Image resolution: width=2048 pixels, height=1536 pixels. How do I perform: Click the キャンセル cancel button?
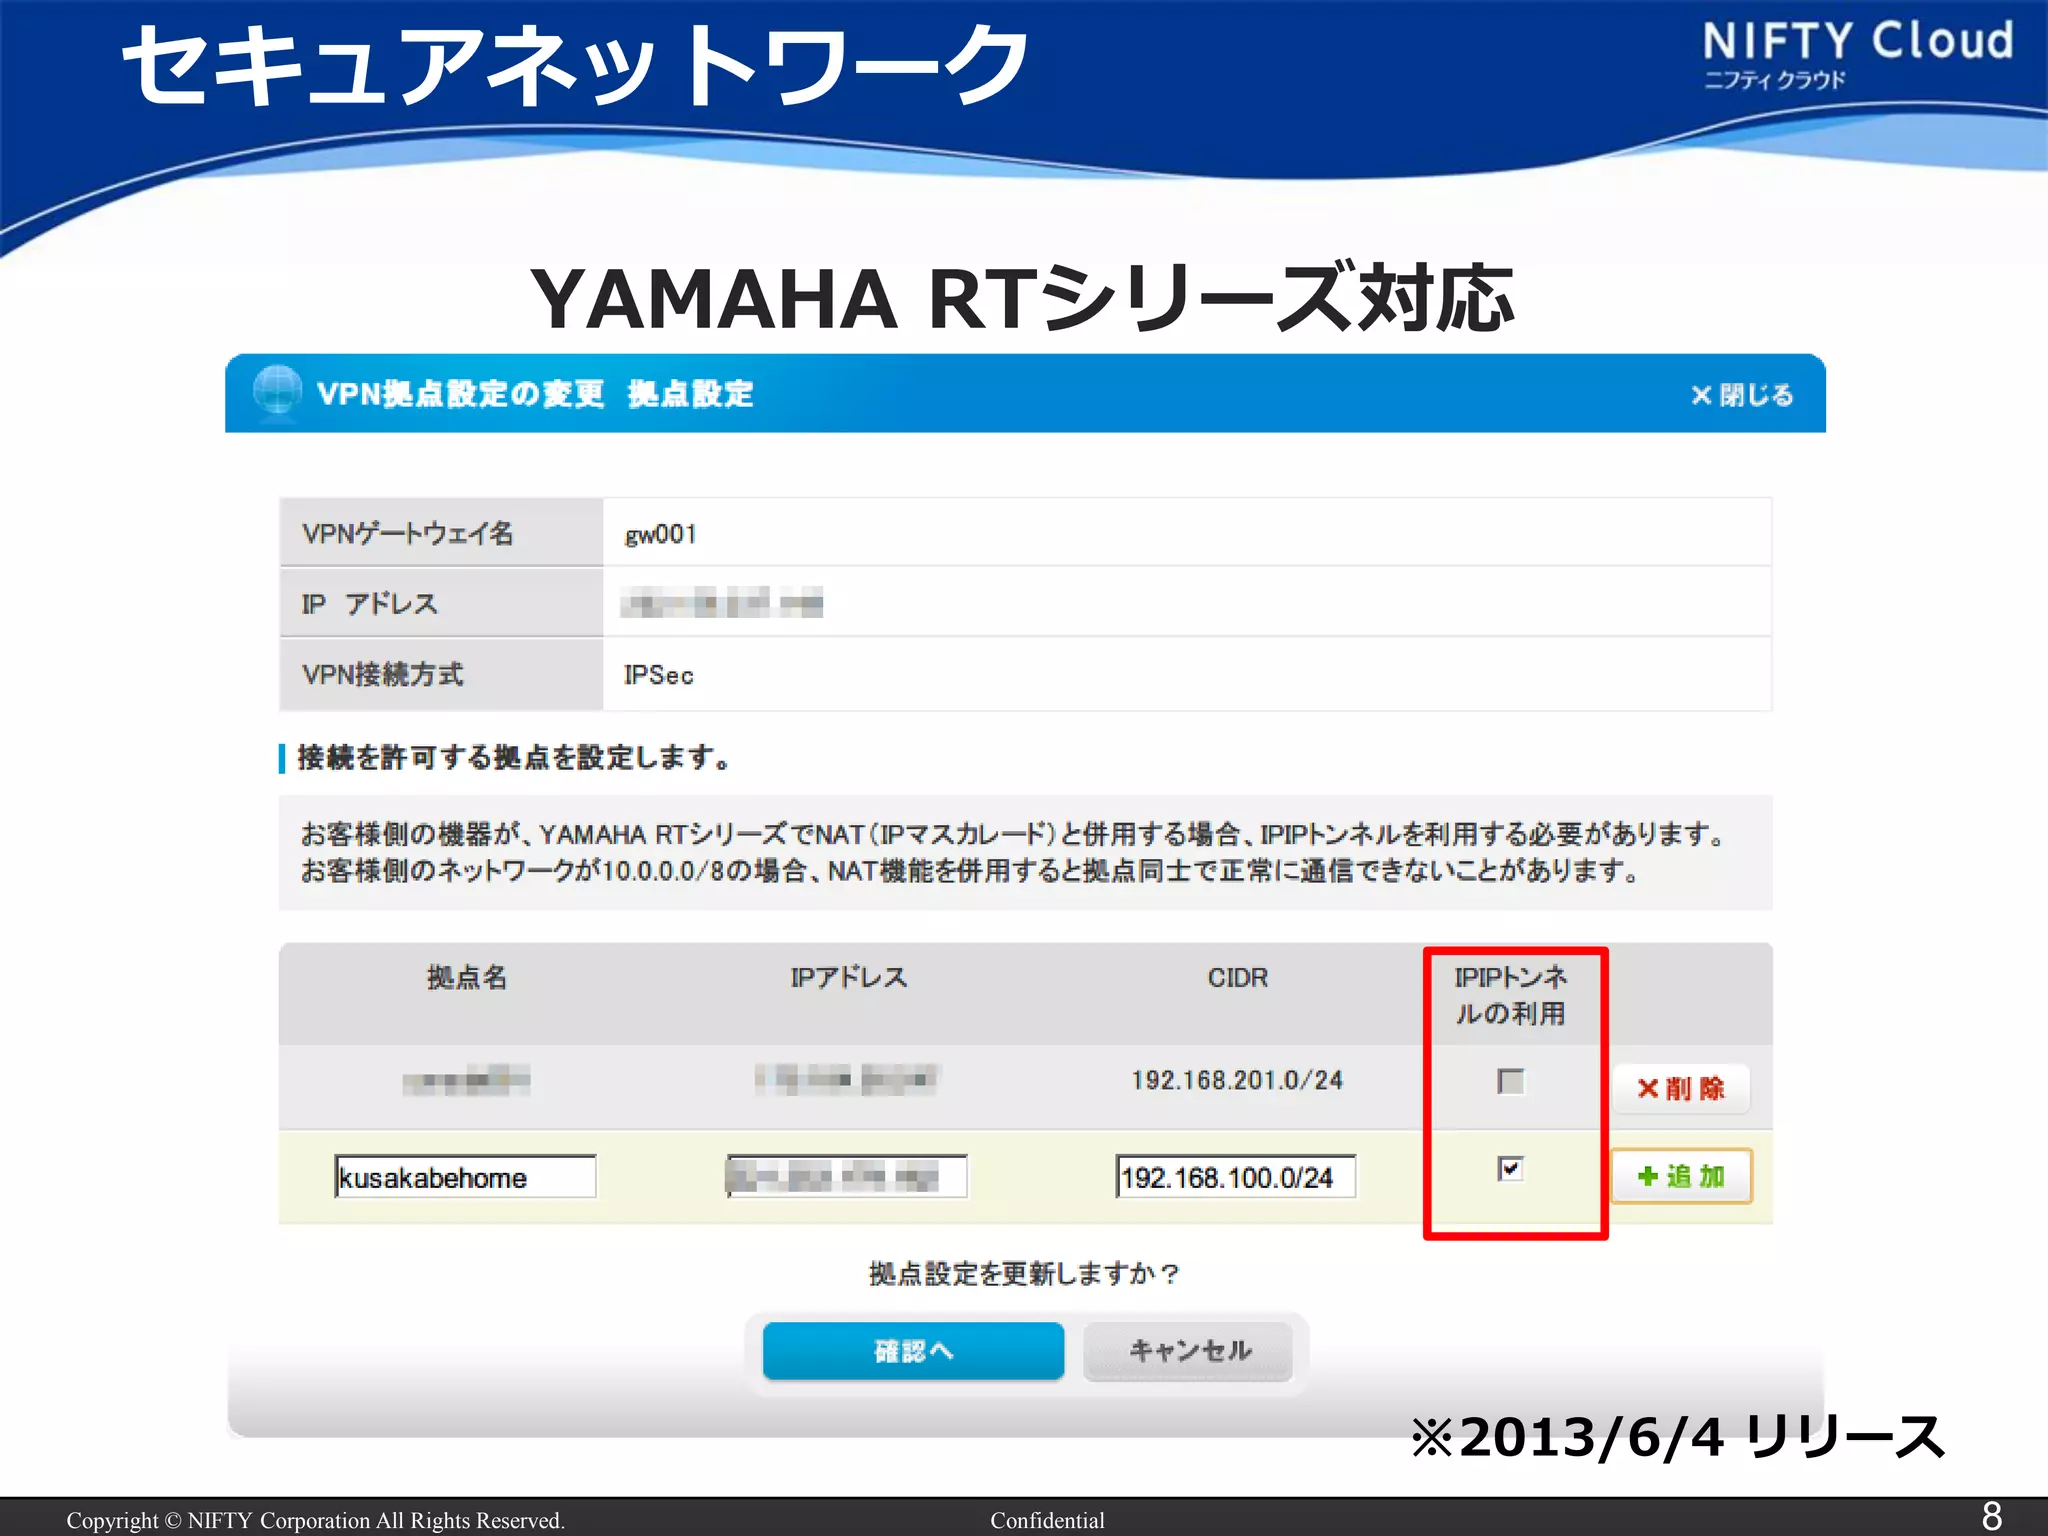pos(1188,1351)
